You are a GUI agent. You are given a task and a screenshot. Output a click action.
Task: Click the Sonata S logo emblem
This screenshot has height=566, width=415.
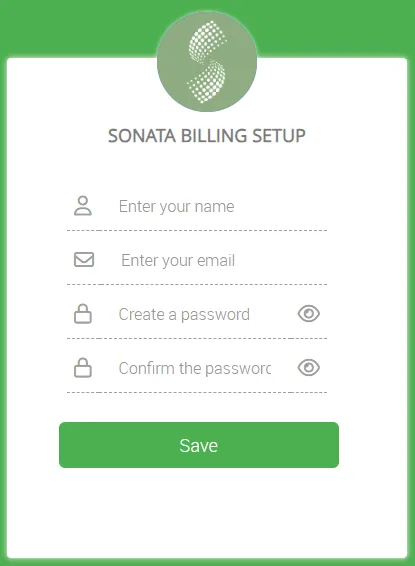click(x=207, y=61)
